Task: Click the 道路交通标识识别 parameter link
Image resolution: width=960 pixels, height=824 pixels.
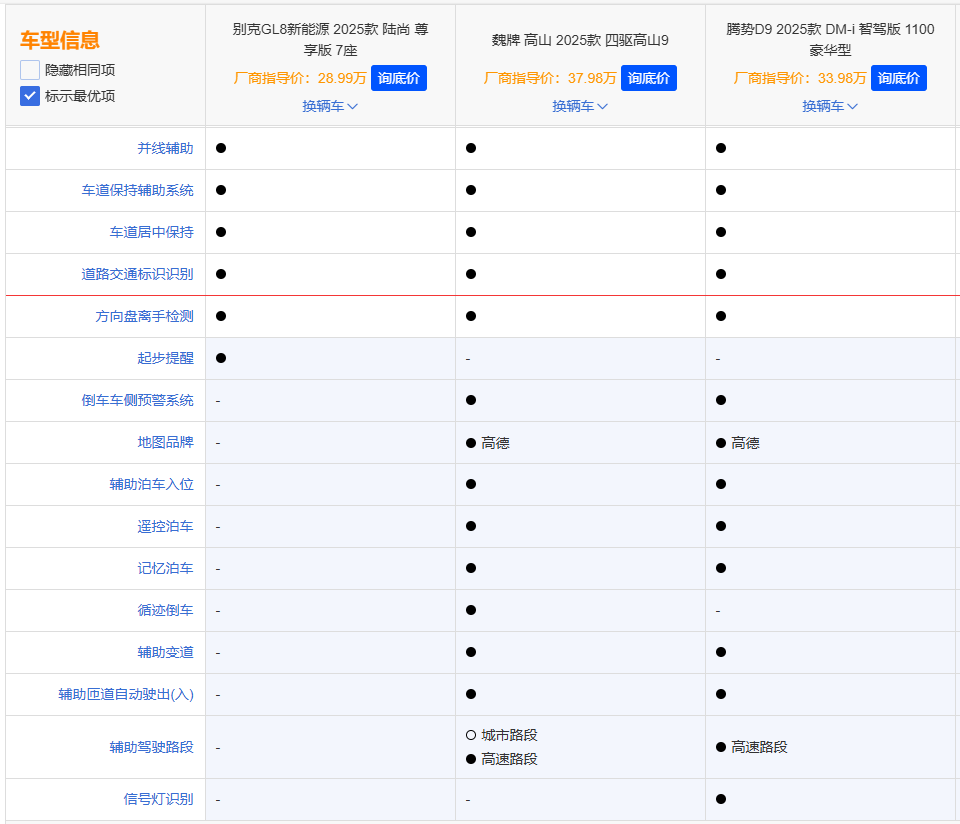Action: pos(138,274)
